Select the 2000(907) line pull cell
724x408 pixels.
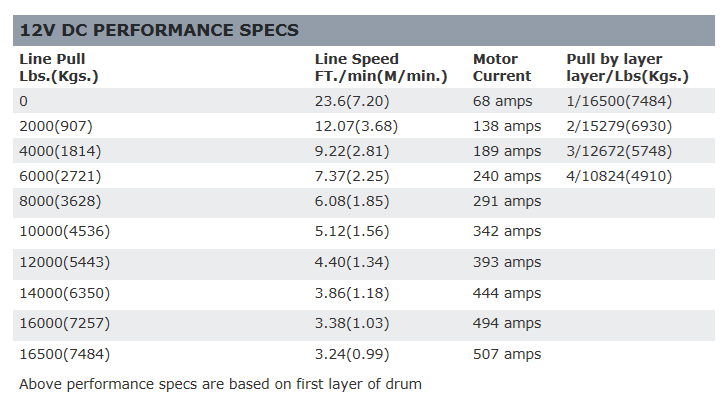point(56,126)
